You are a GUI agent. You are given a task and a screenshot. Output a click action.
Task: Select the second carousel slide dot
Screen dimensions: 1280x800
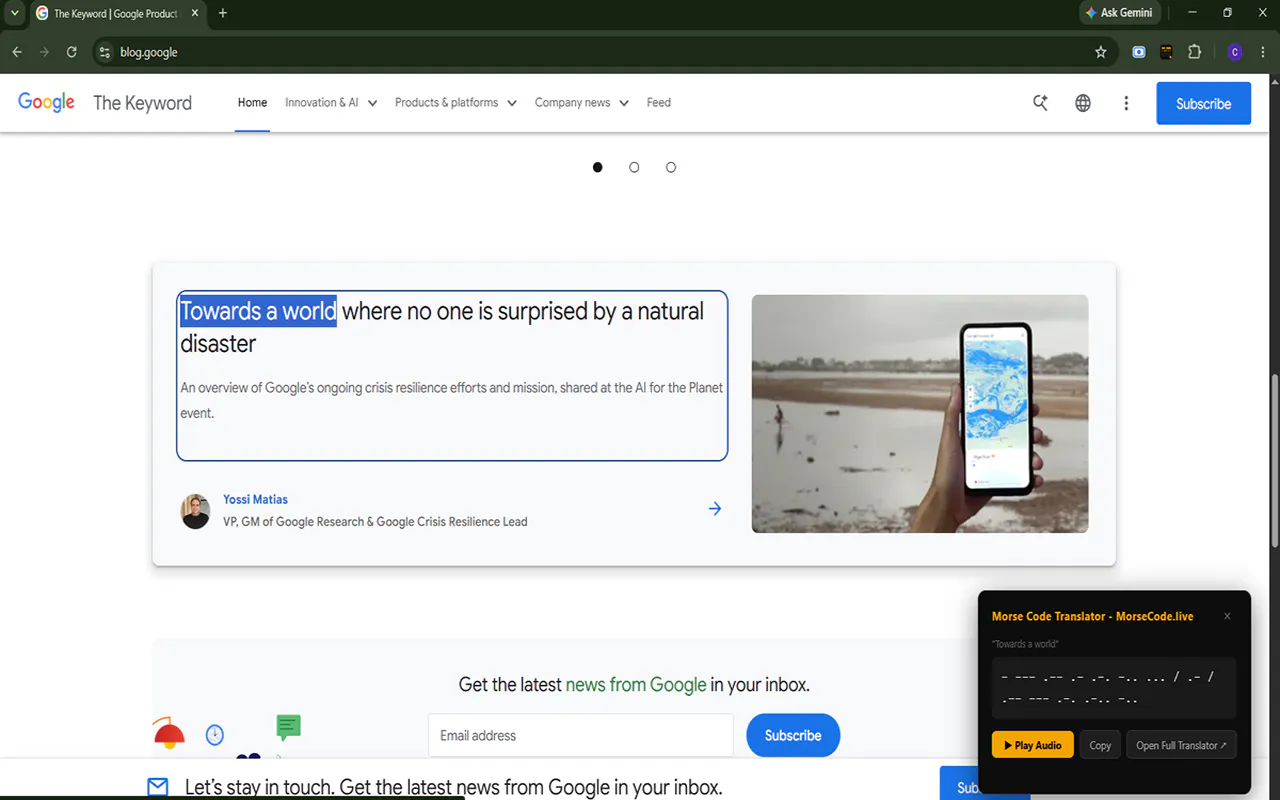634,167
